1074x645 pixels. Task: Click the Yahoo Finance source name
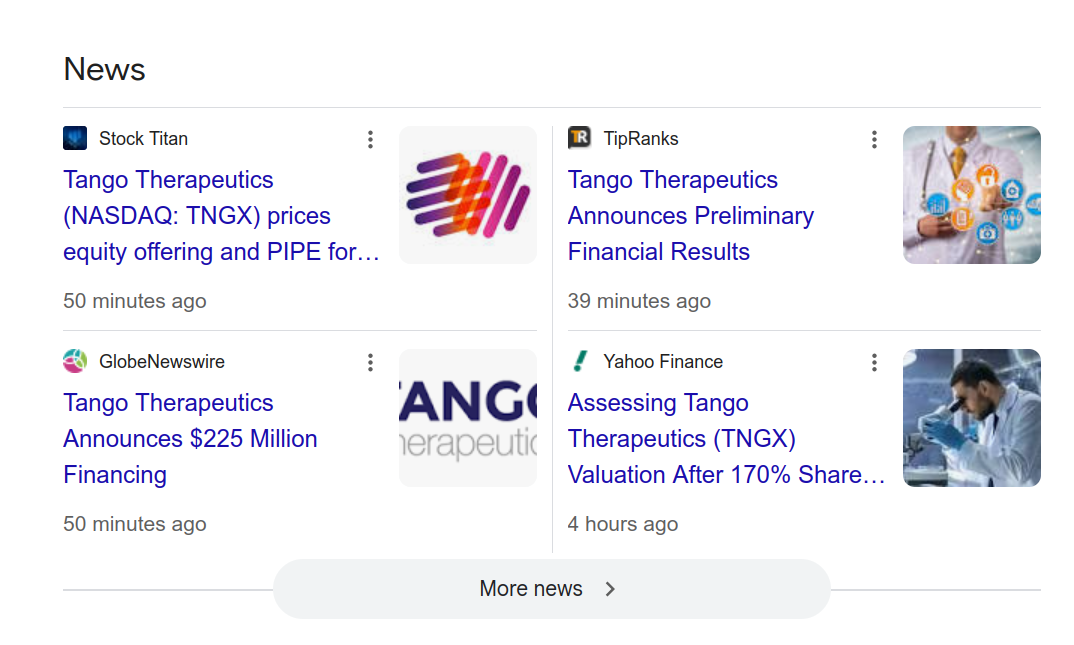coord(663,362)
